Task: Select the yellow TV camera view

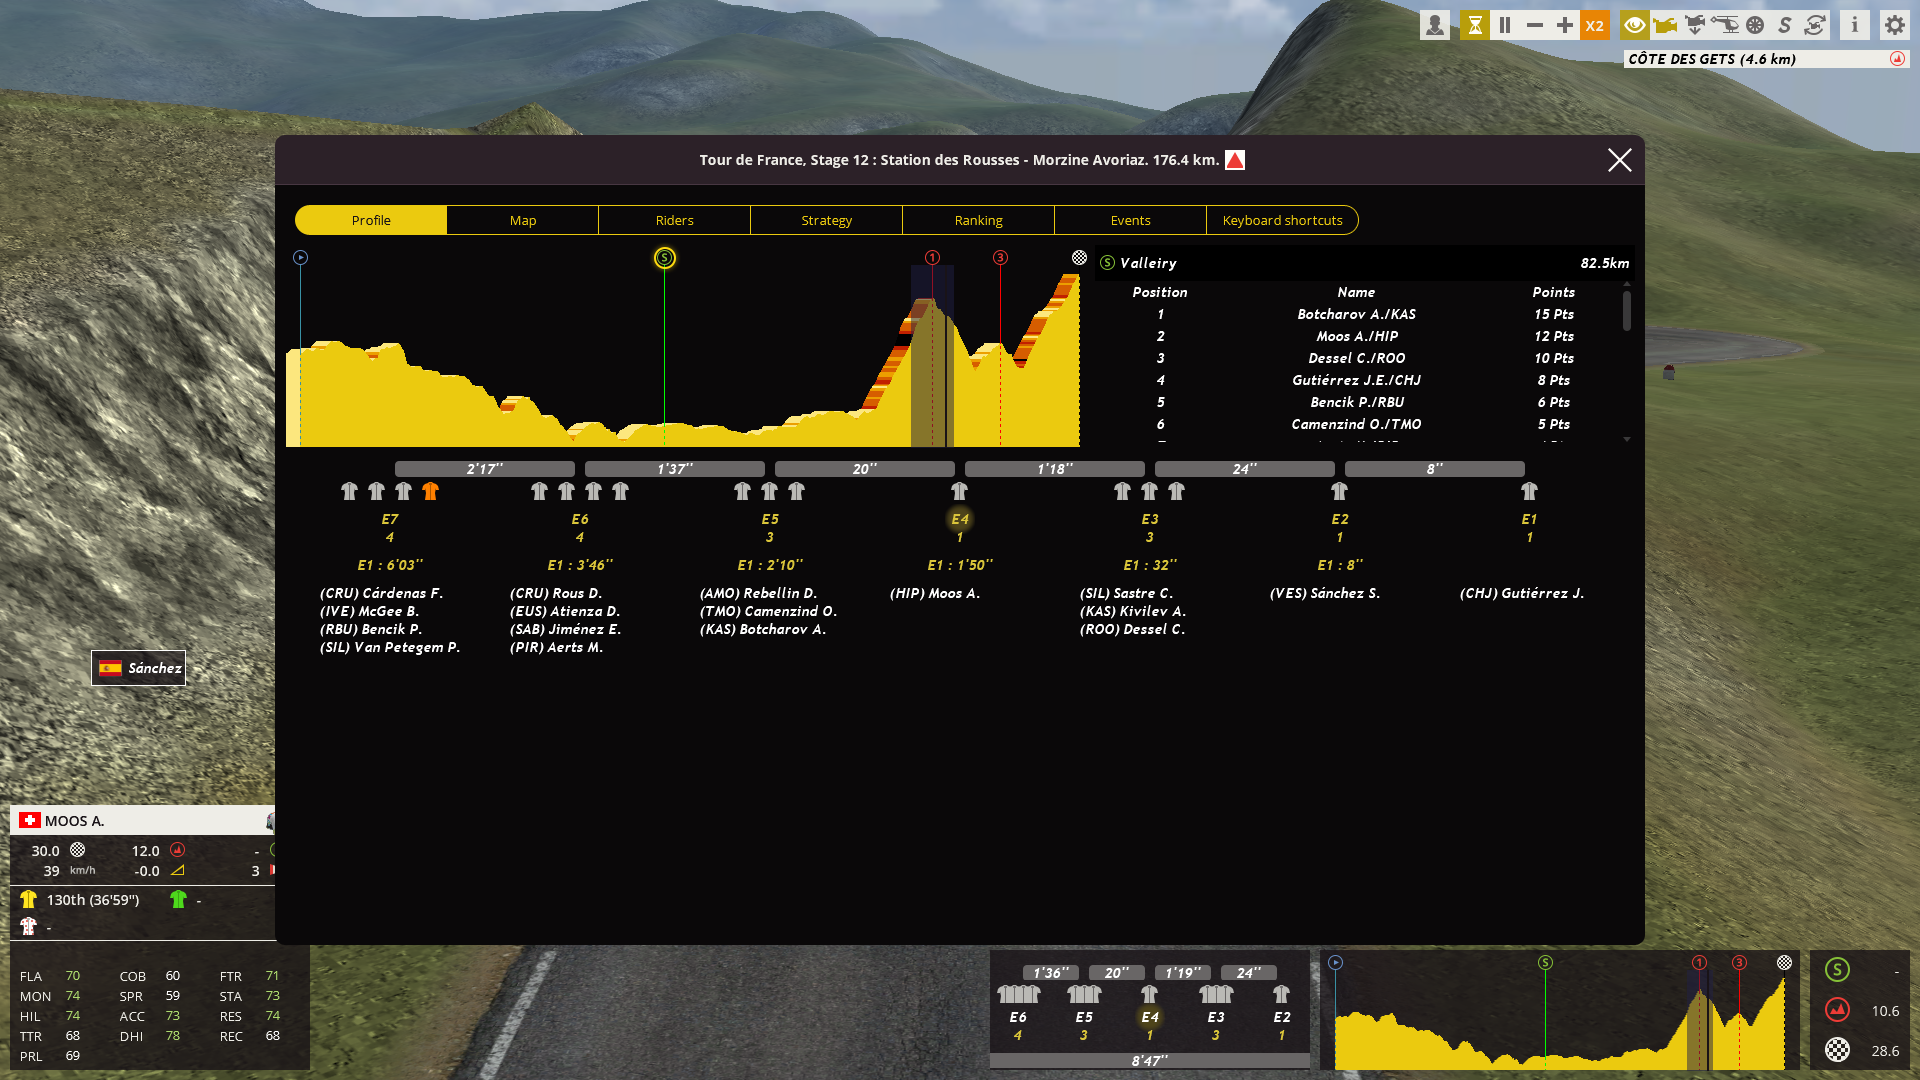Action: coord(1665,25)
